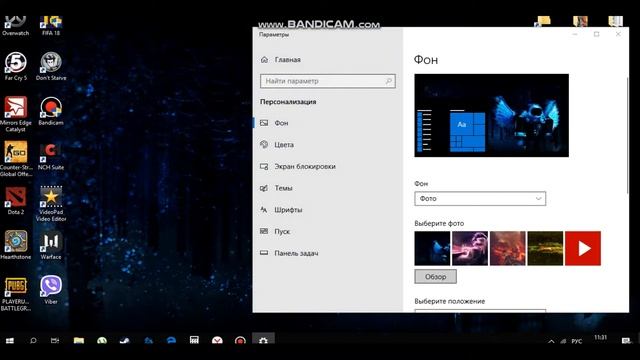The width and height of the screenshot is (640, 360).
Task: Click the РУС language indicator
Action: coord(577,341)
